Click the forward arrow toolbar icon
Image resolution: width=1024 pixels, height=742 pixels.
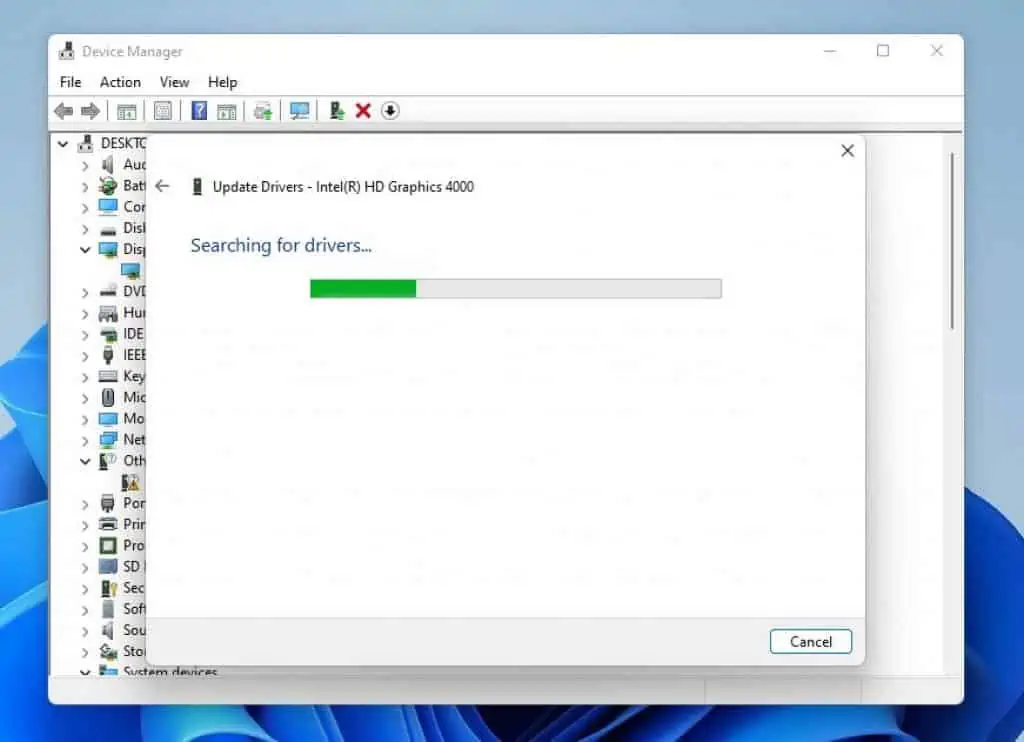90,110
